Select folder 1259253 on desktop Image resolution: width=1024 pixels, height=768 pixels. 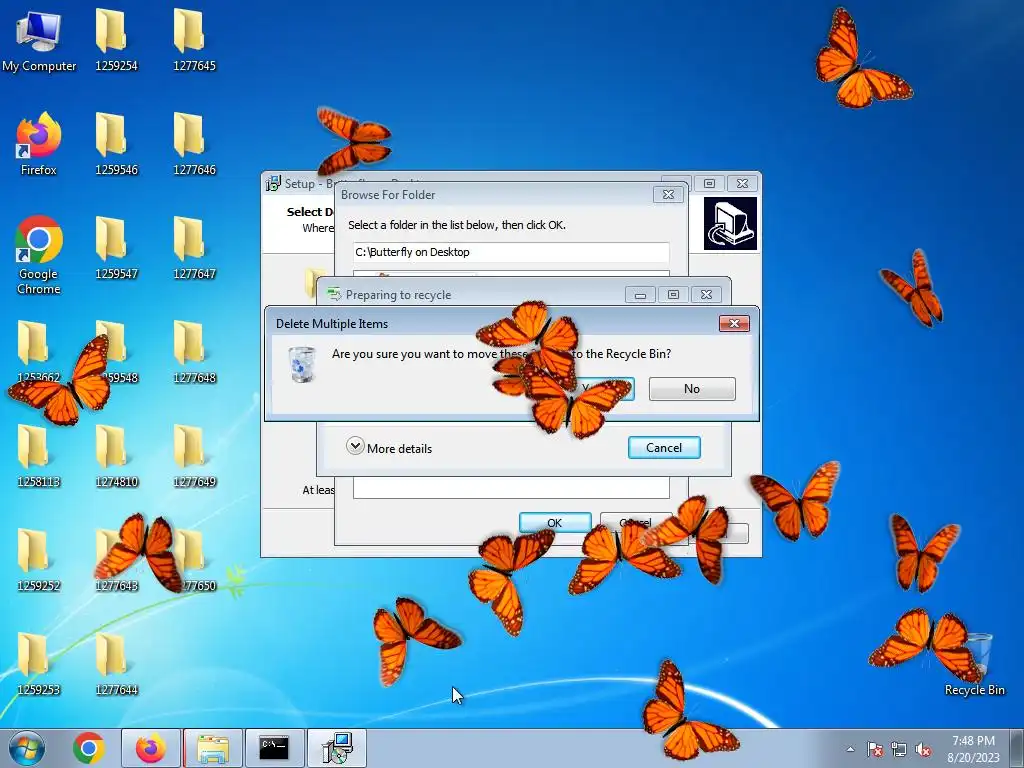tap(39, 664)
